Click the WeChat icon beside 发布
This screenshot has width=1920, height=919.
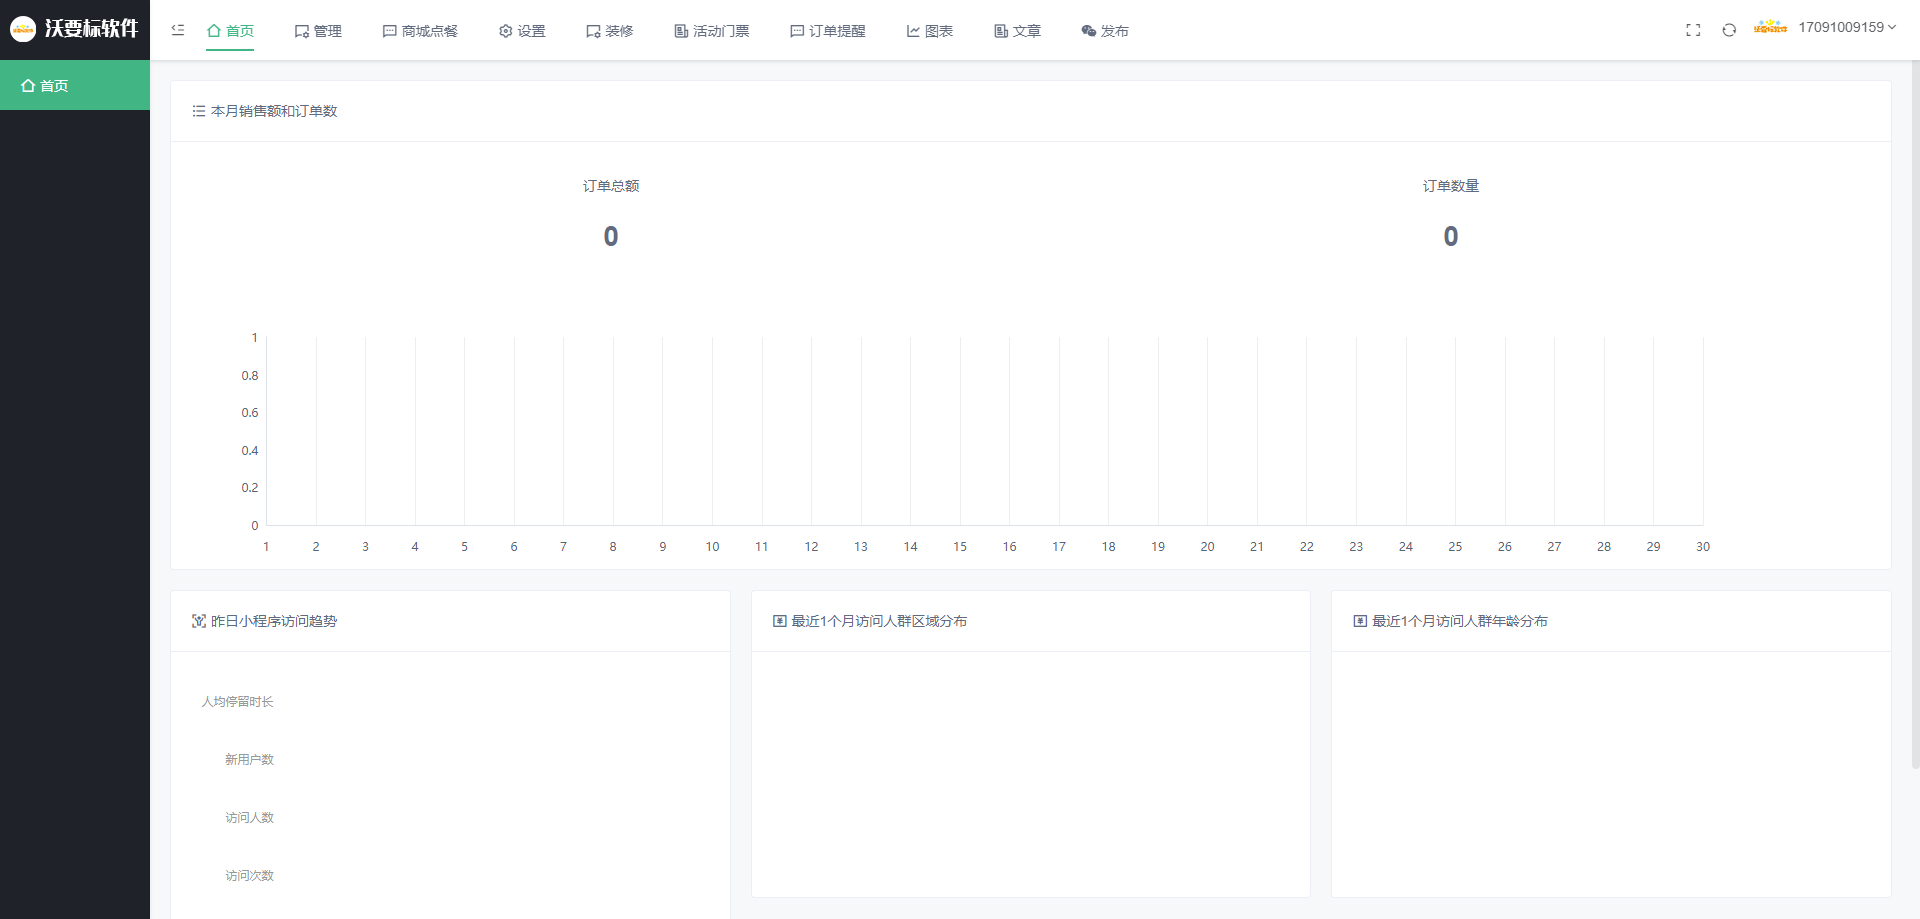click(1089, 31)
